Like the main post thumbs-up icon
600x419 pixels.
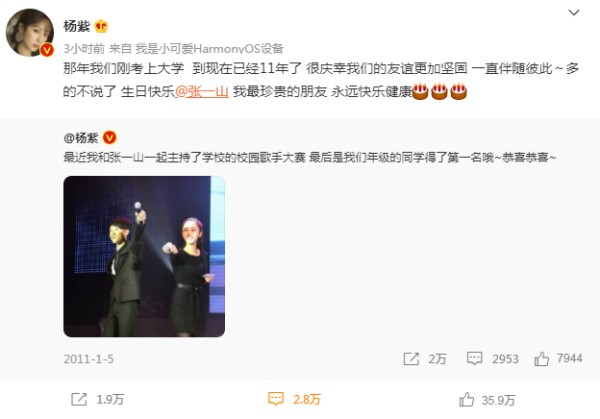pos(466,399)
